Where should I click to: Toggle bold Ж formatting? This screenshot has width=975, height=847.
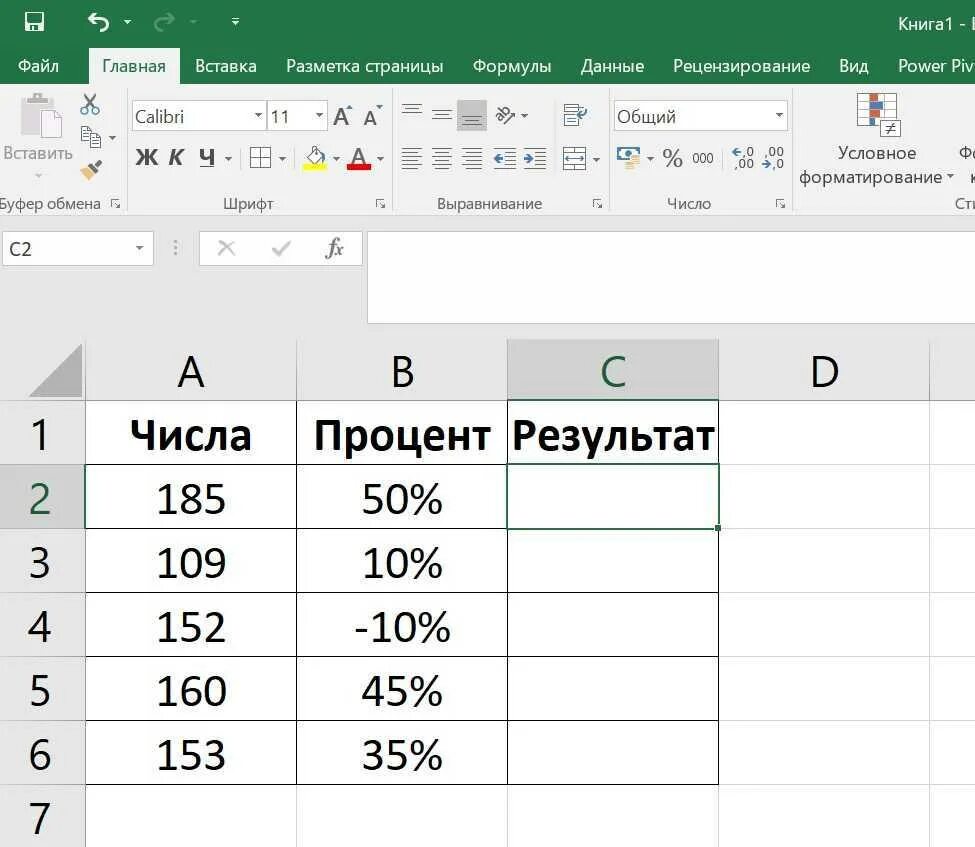click(147, 158)
